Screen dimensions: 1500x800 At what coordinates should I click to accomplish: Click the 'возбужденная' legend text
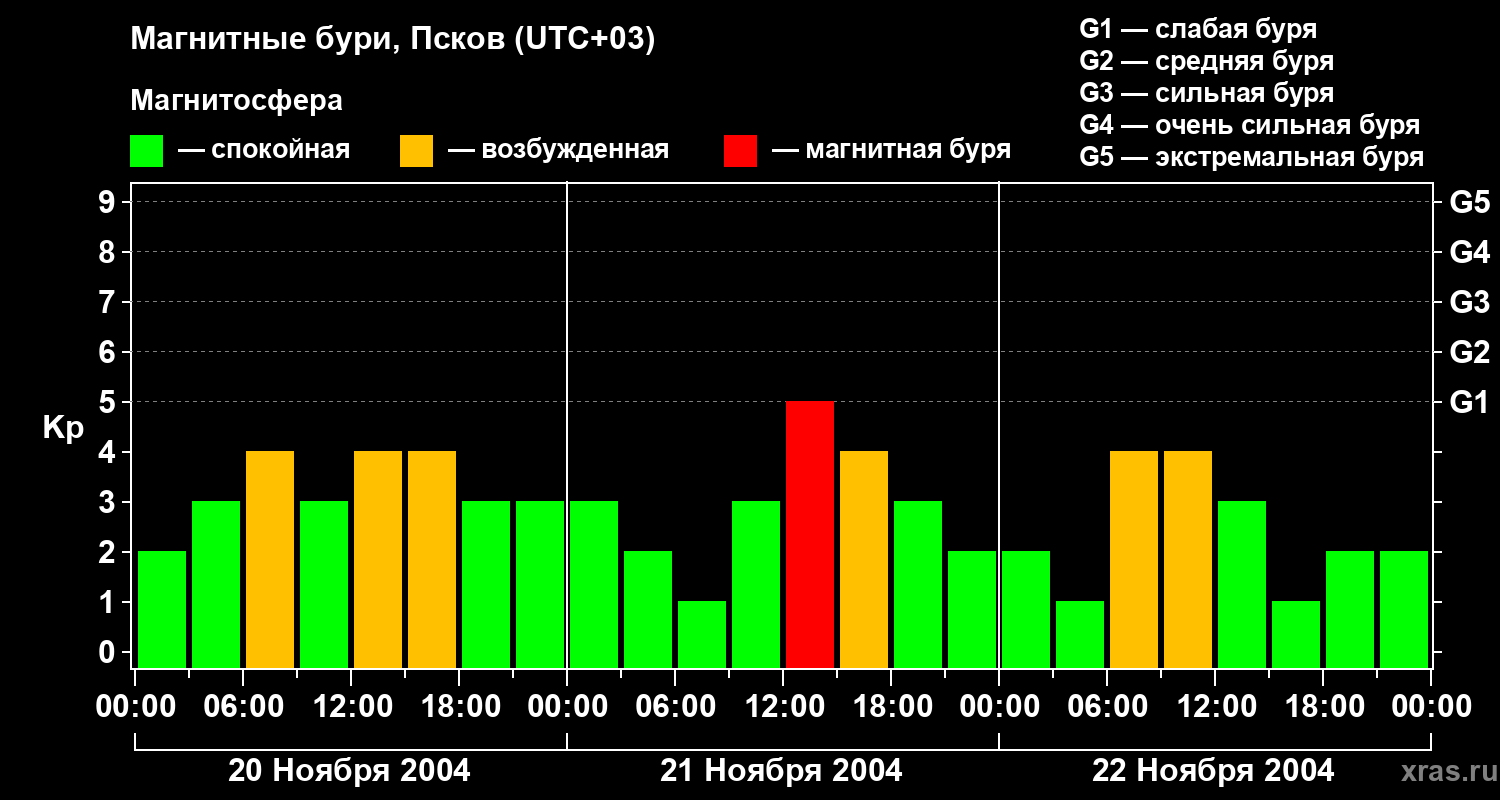[575, 151]
